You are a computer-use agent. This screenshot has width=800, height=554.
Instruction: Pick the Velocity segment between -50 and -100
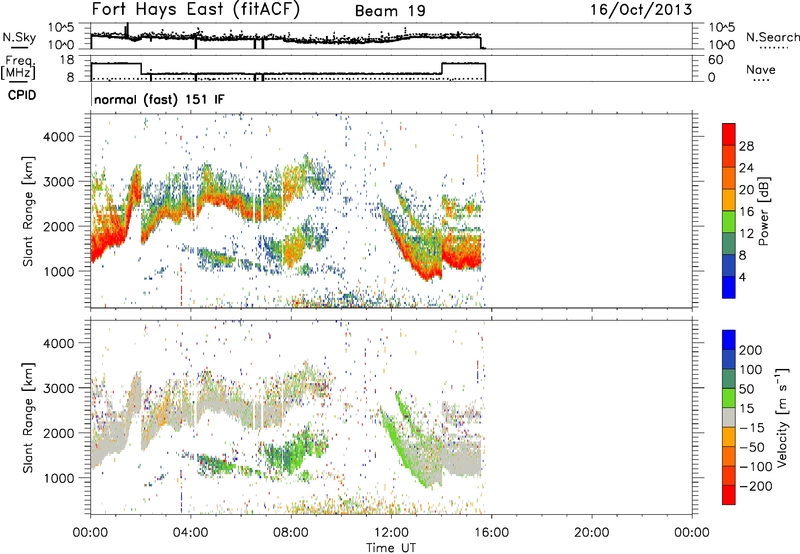[729, 456]
